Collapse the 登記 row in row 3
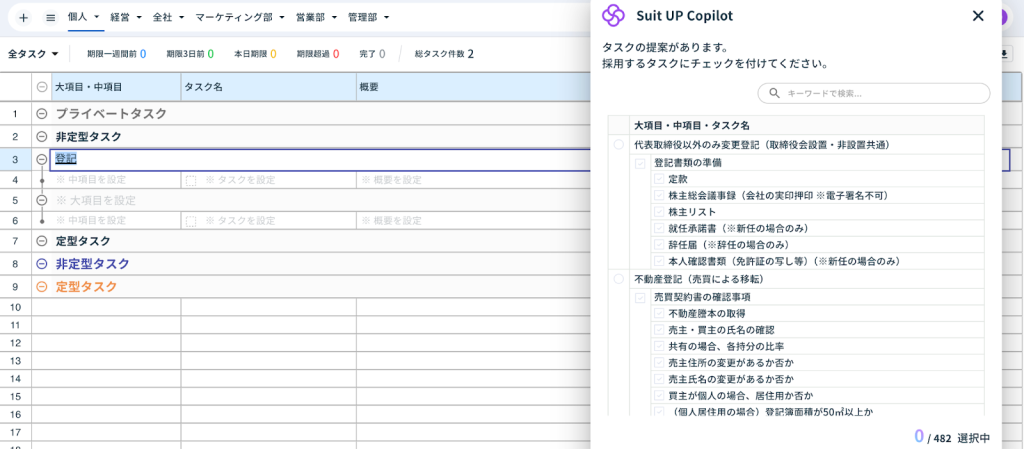This screenshot has height=449, width=1024. 41,159
